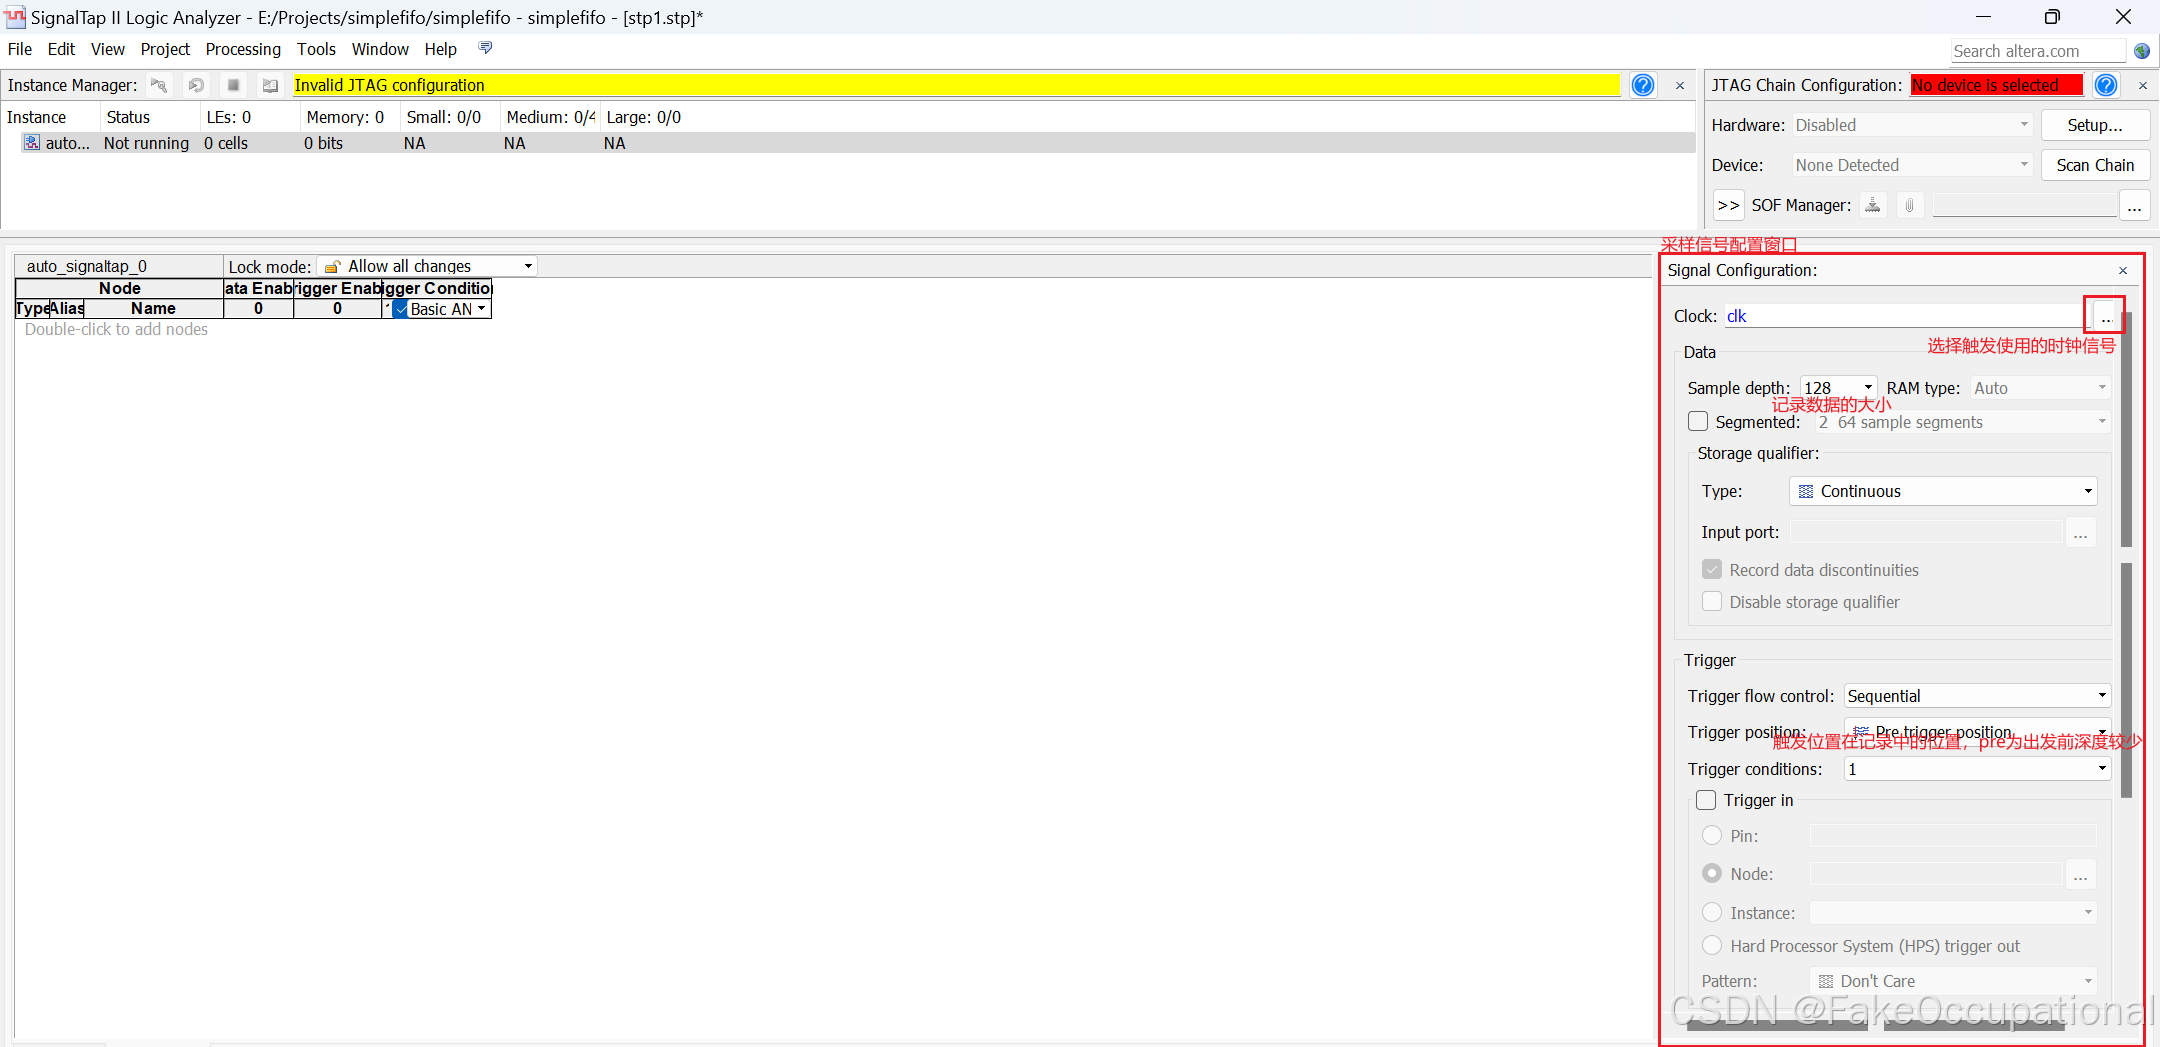Click the Run Analysis icon in Instance Manager
This screenshot has width=2160, height=1047.
pyautogui.click(x=159, y=85)
